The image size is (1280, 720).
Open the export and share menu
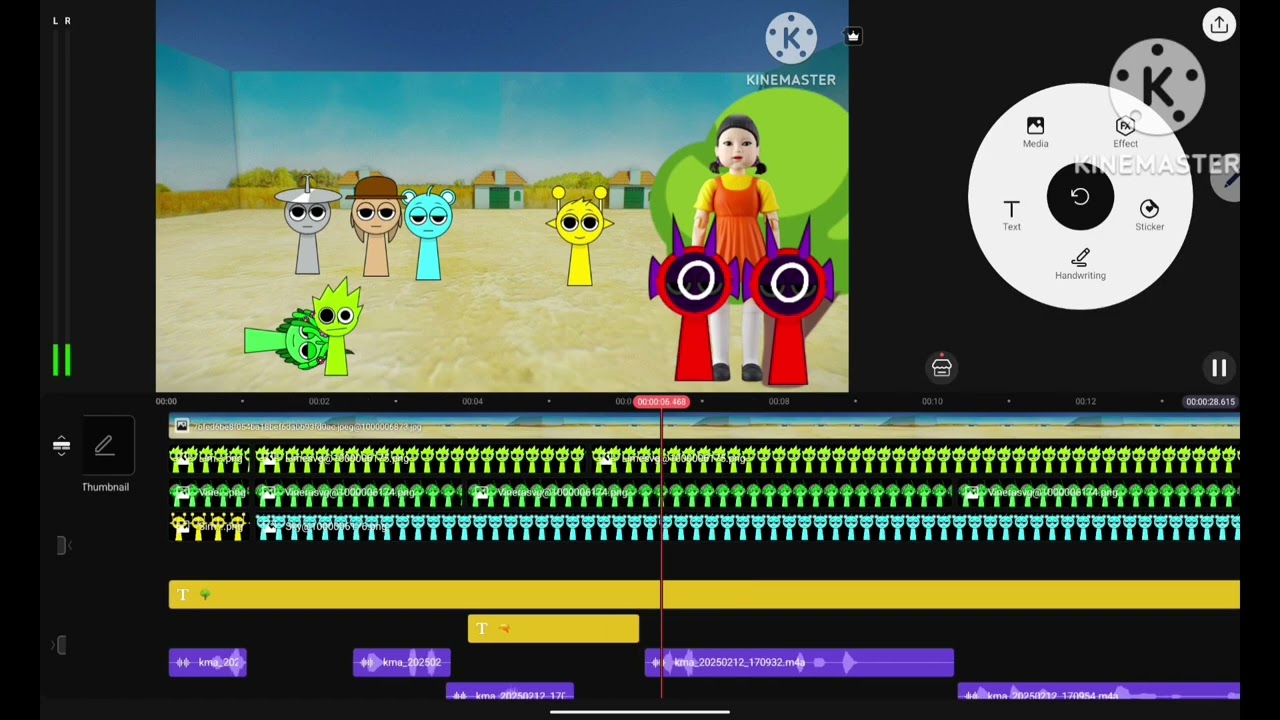[x=1219, y=25]
